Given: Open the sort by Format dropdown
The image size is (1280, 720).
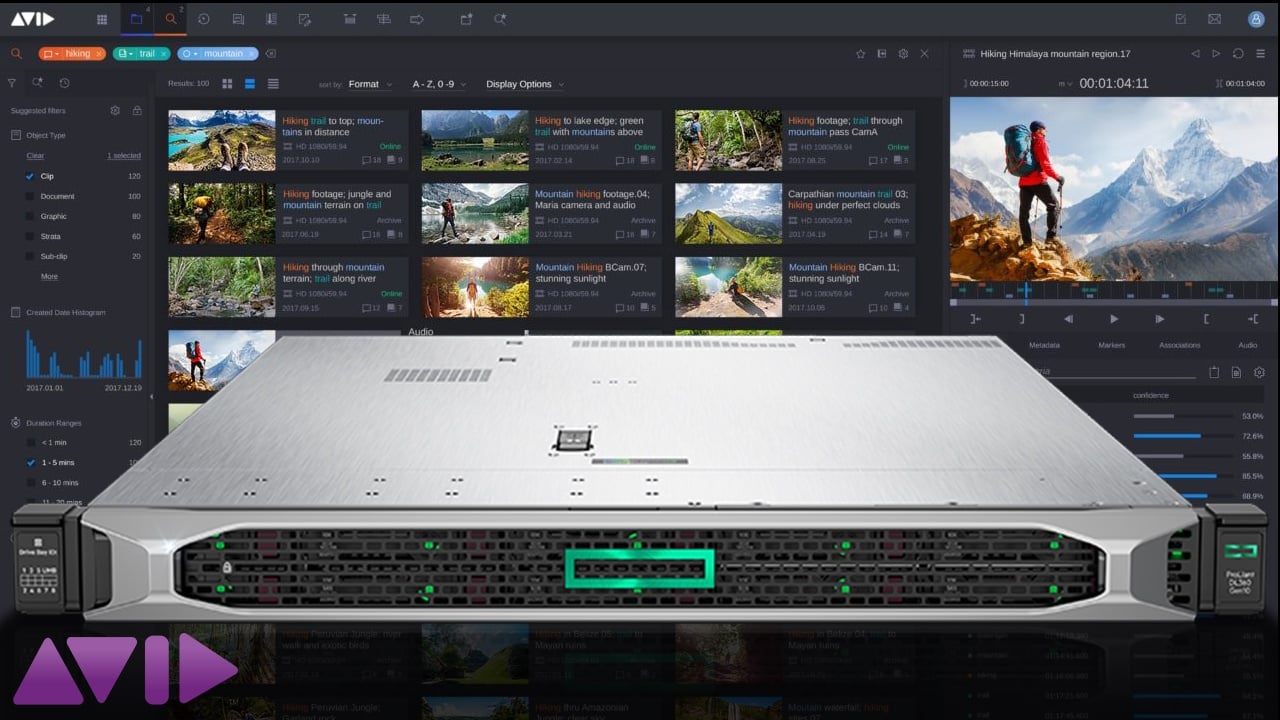Looking at the screenshot, I should (370, 84).
